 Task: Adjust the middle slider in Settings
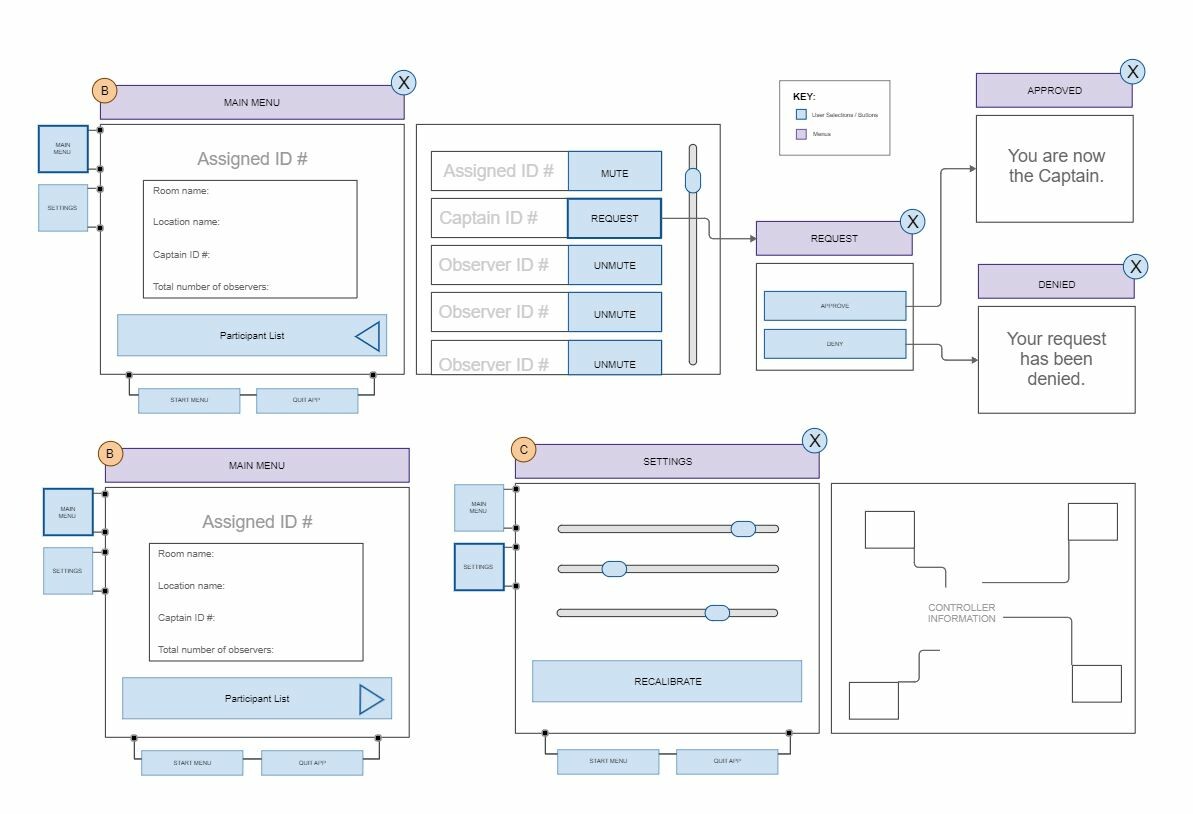[x=612, y=568]
